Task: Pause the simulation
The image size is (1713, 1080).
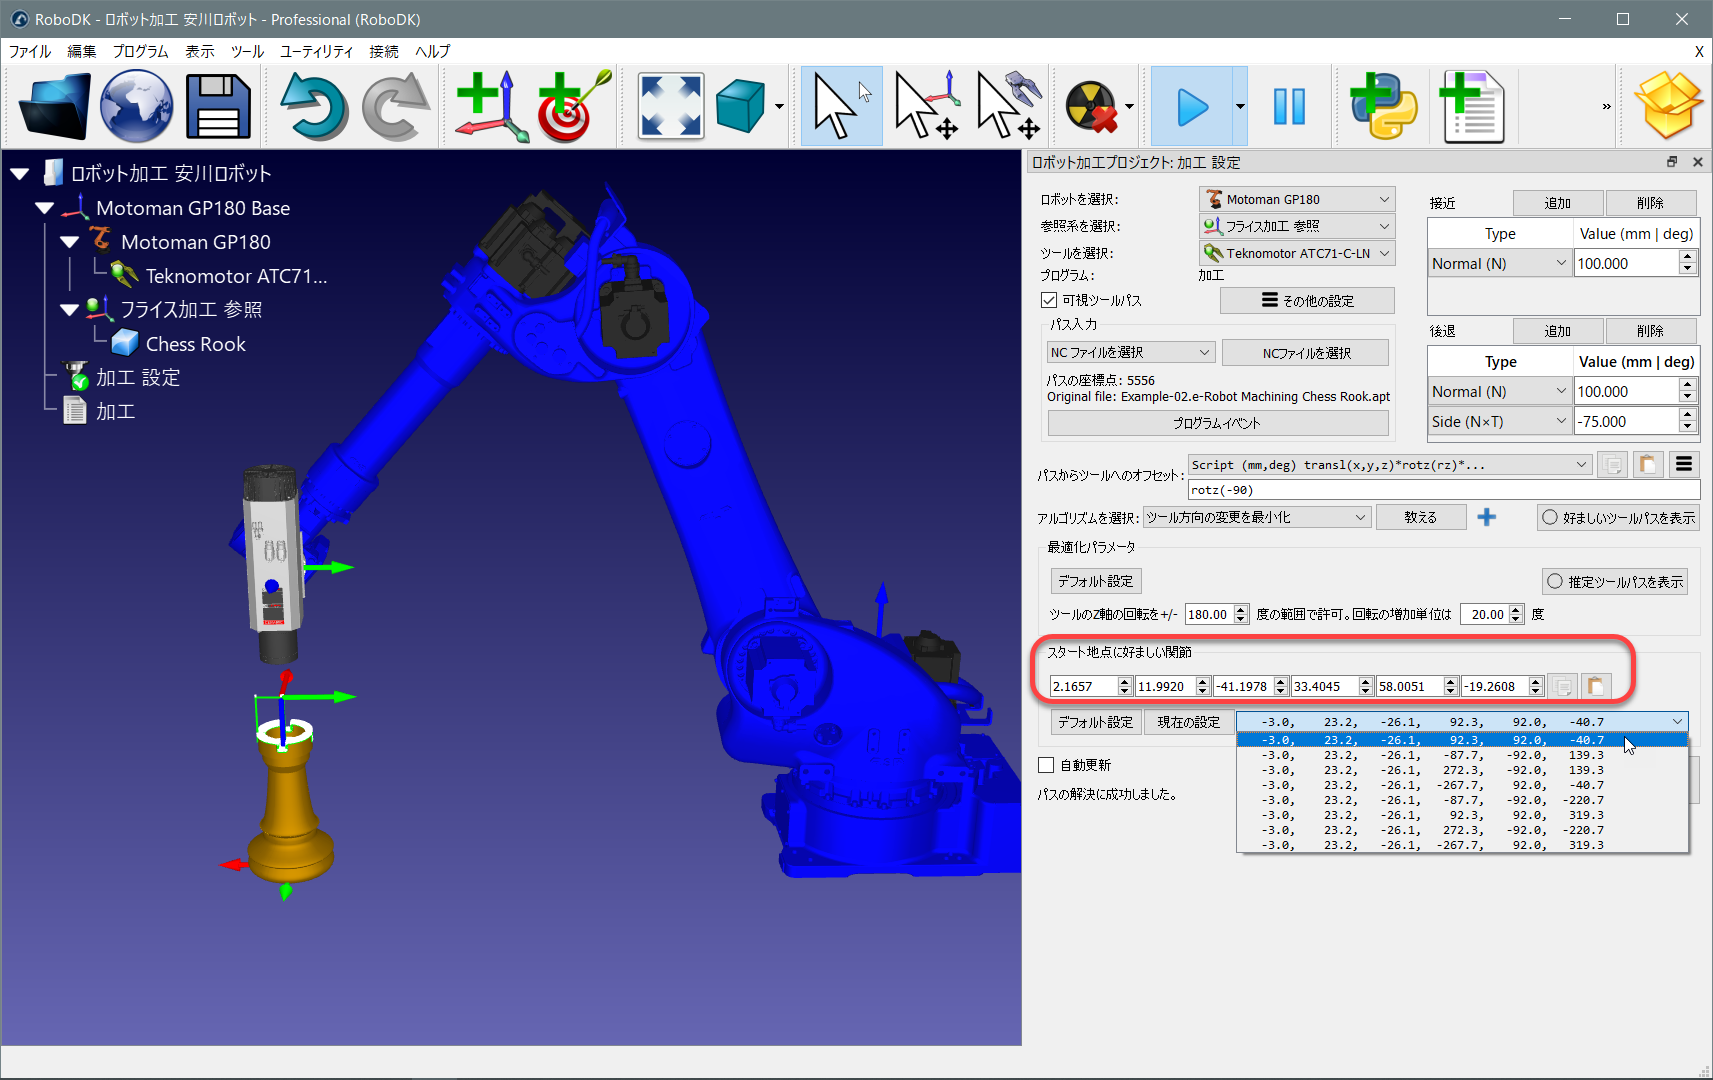Action: 1289,107
